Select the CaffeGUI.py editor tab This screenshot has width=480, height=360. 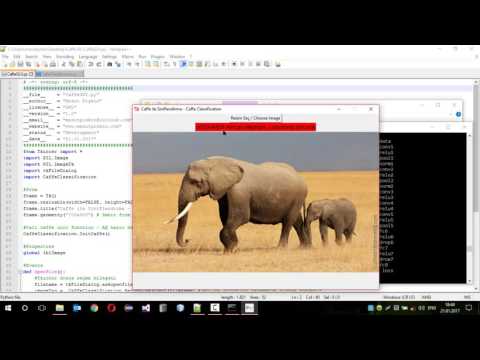17,74
